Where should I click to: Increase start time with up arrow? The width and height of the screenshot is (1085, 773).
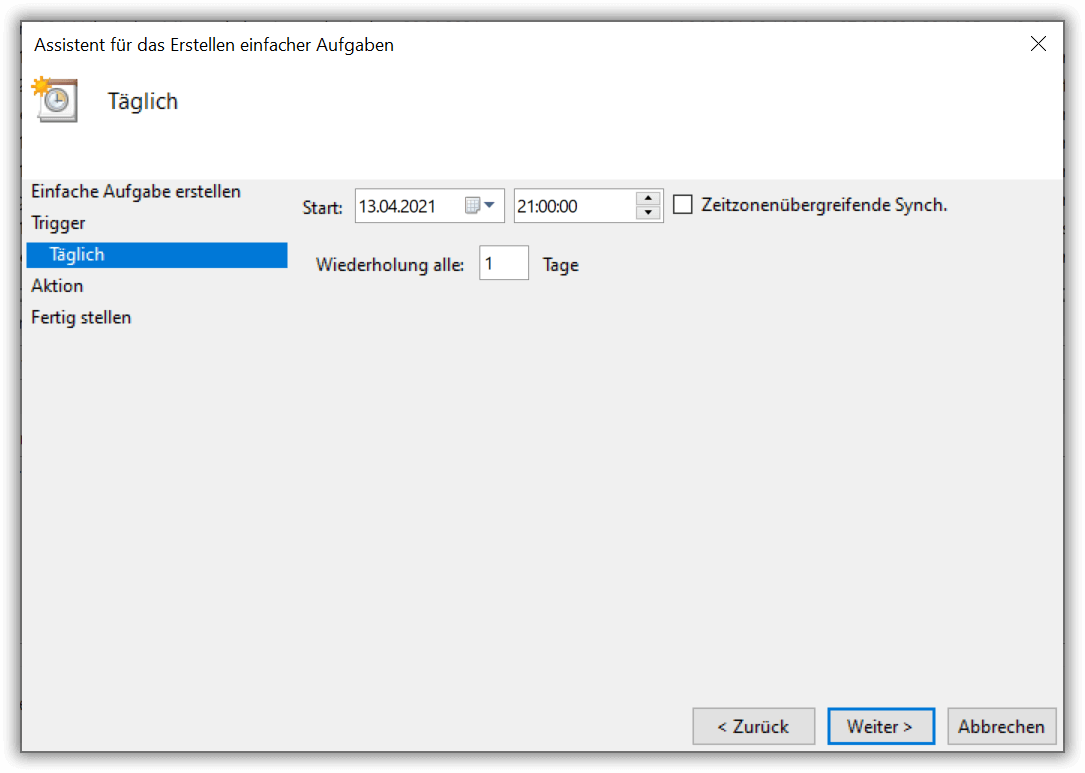(648, 199)
